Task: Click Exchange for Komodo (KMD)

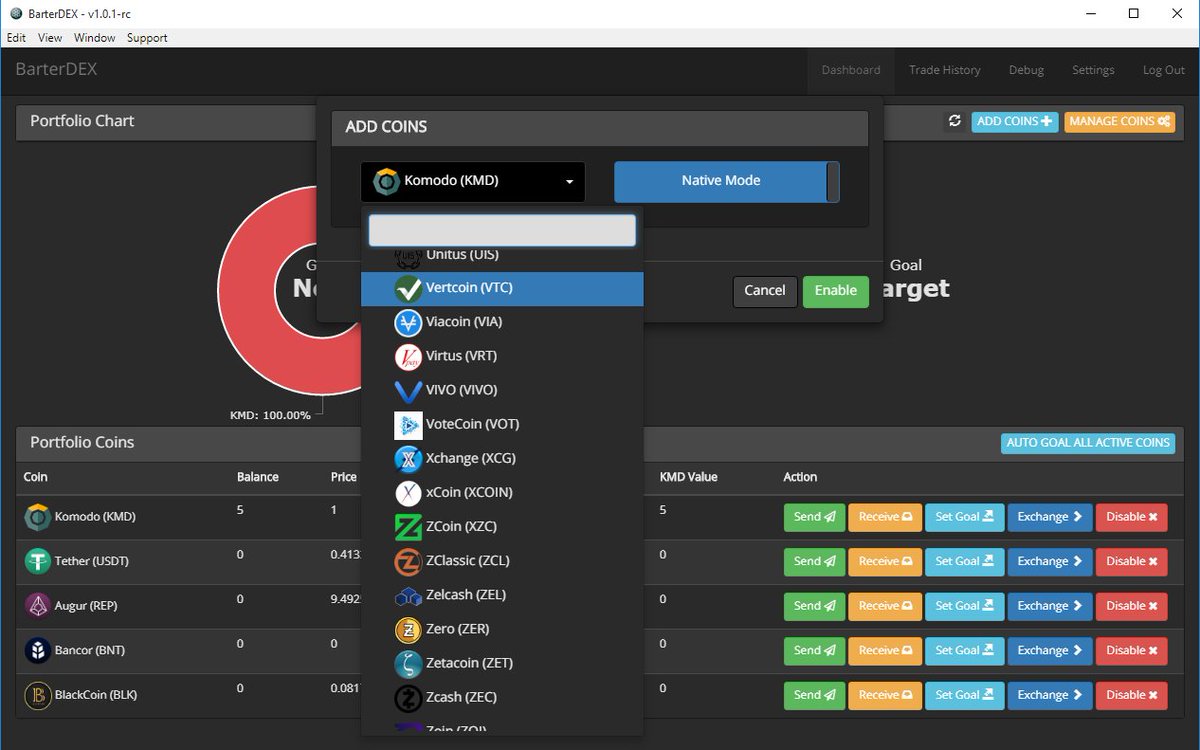Action: coord(1050,517)
